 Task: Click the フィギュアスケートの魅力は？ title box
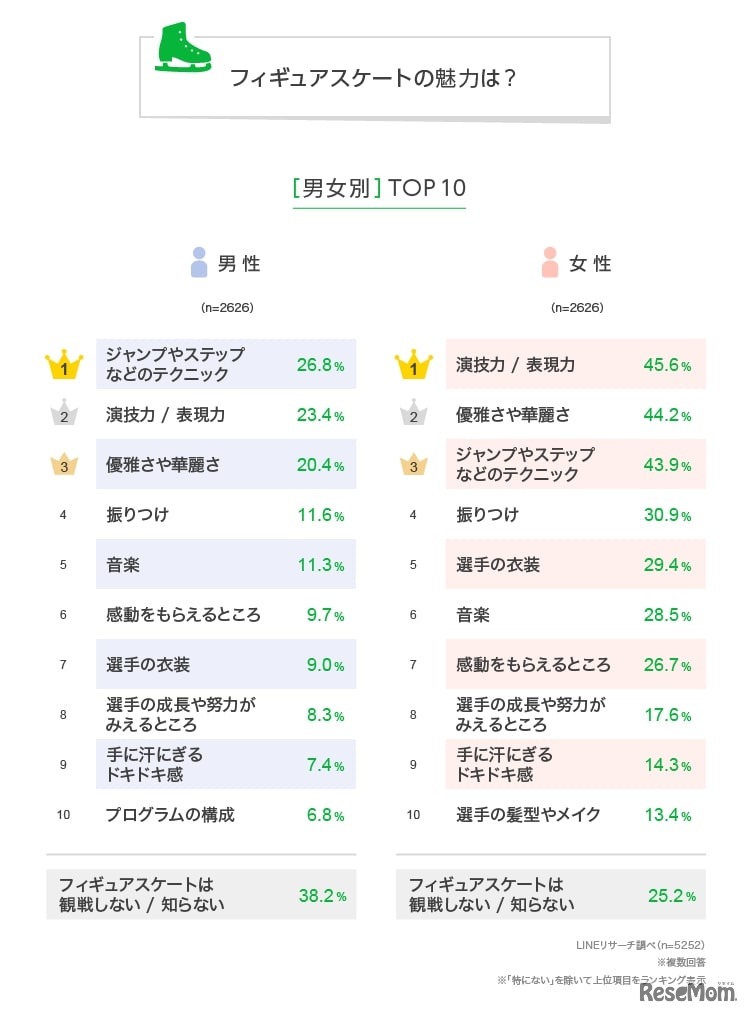[374, 78]
